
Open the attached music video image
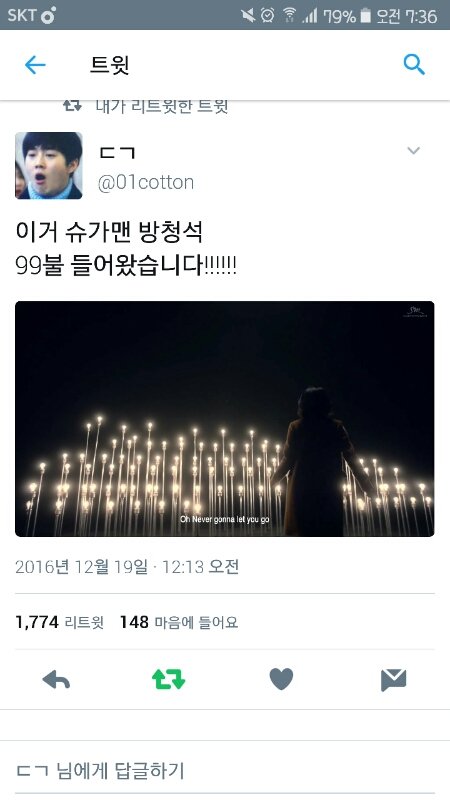pos(224,418)
